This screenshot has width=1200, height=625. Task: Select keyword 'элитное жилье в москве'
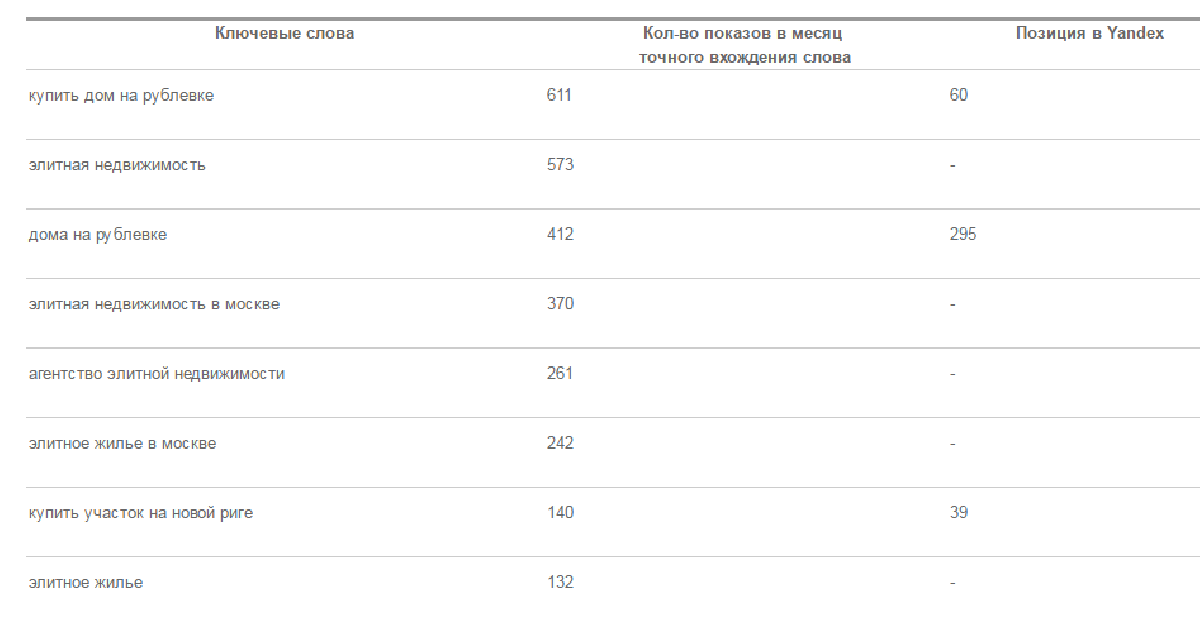[122, 443]
